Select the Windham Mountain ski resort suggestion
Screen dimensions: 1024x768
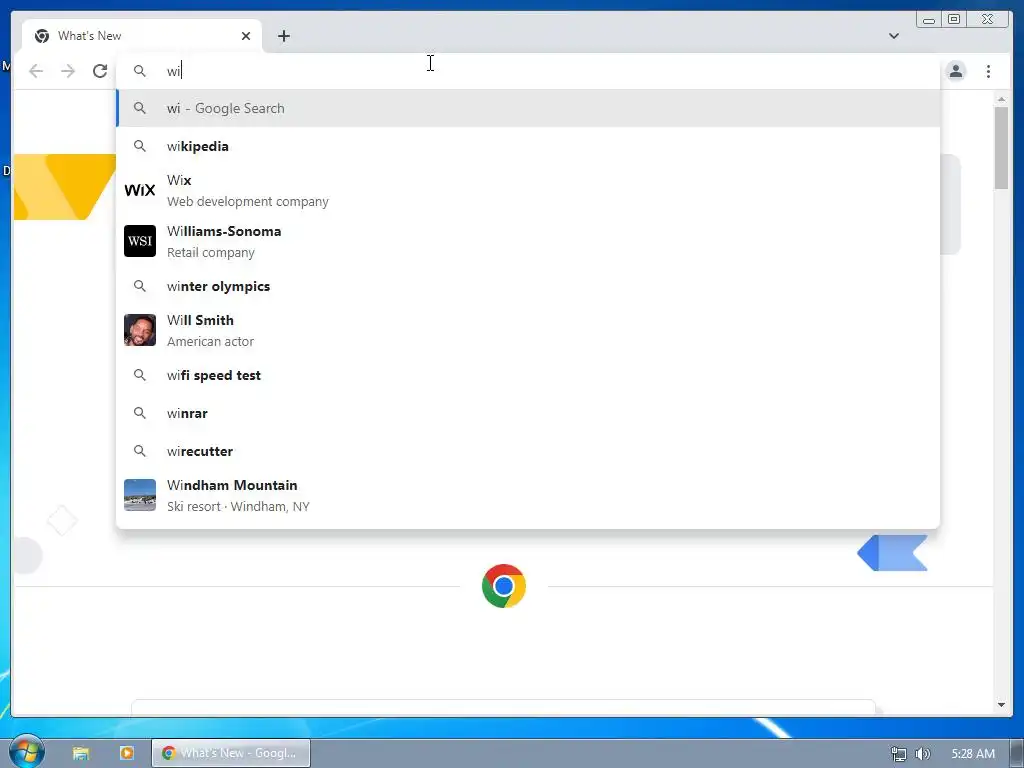pos(528,496)
